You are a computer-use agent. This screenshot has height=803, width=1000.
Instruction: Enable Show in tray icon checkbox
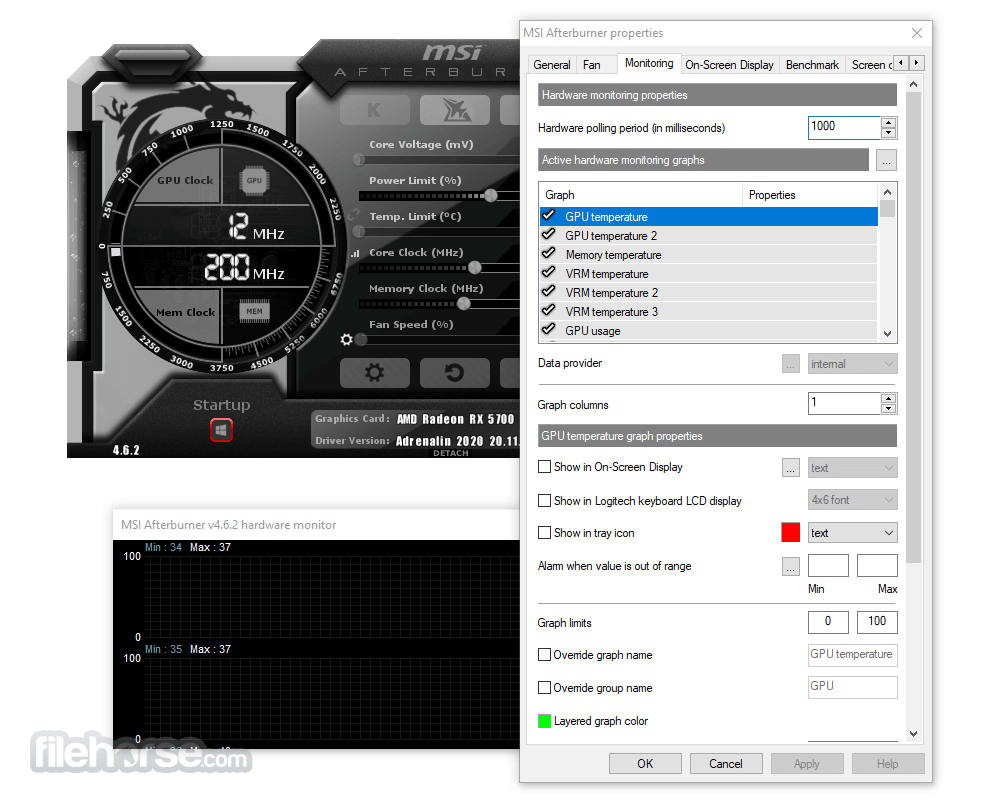point(544,533)
